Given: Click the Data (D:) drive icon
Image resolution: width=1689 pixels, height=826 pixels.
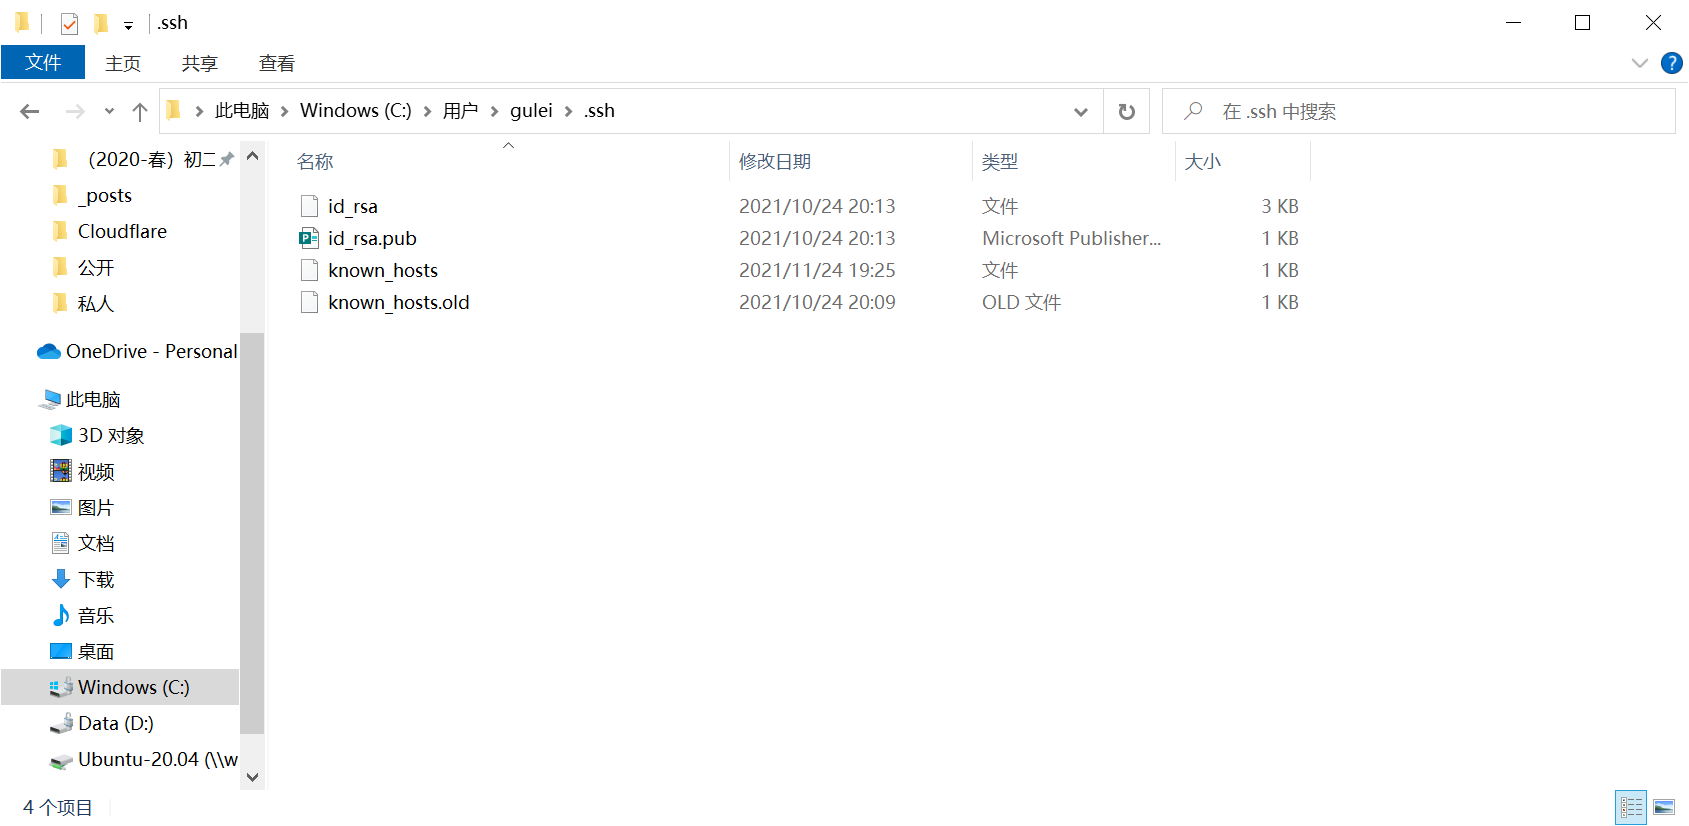Looking at the screenshot, I should point(61,723).
